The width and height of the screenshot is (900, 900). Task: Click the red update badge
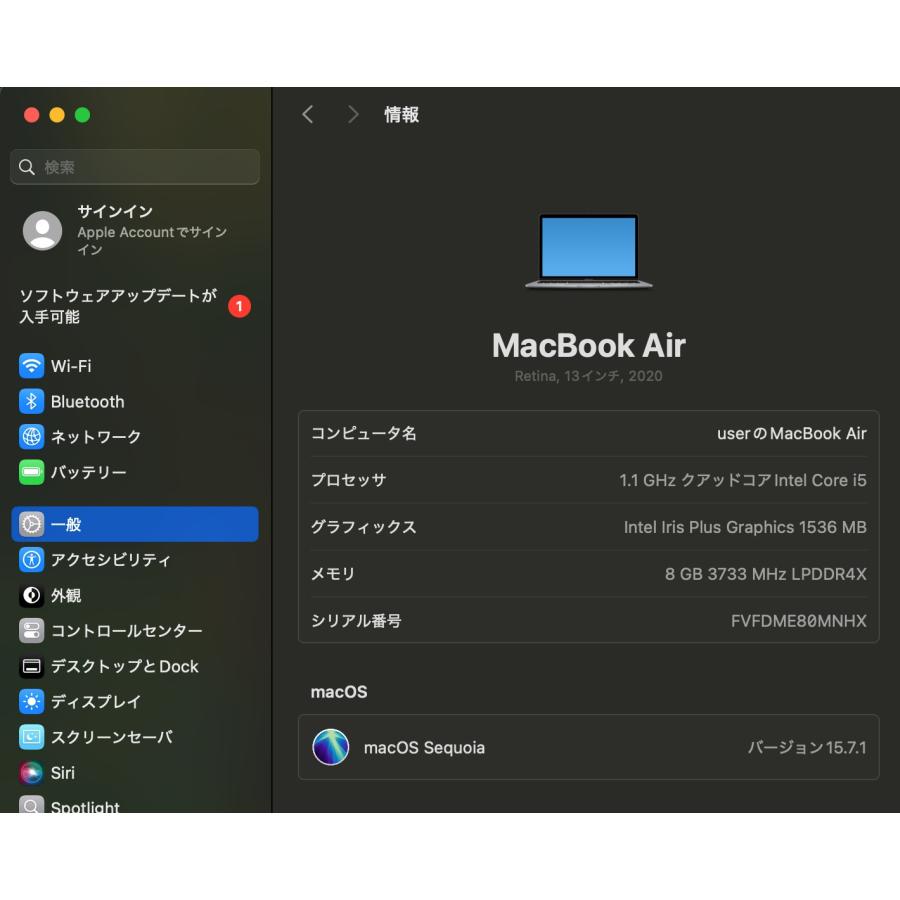(239, 306)
